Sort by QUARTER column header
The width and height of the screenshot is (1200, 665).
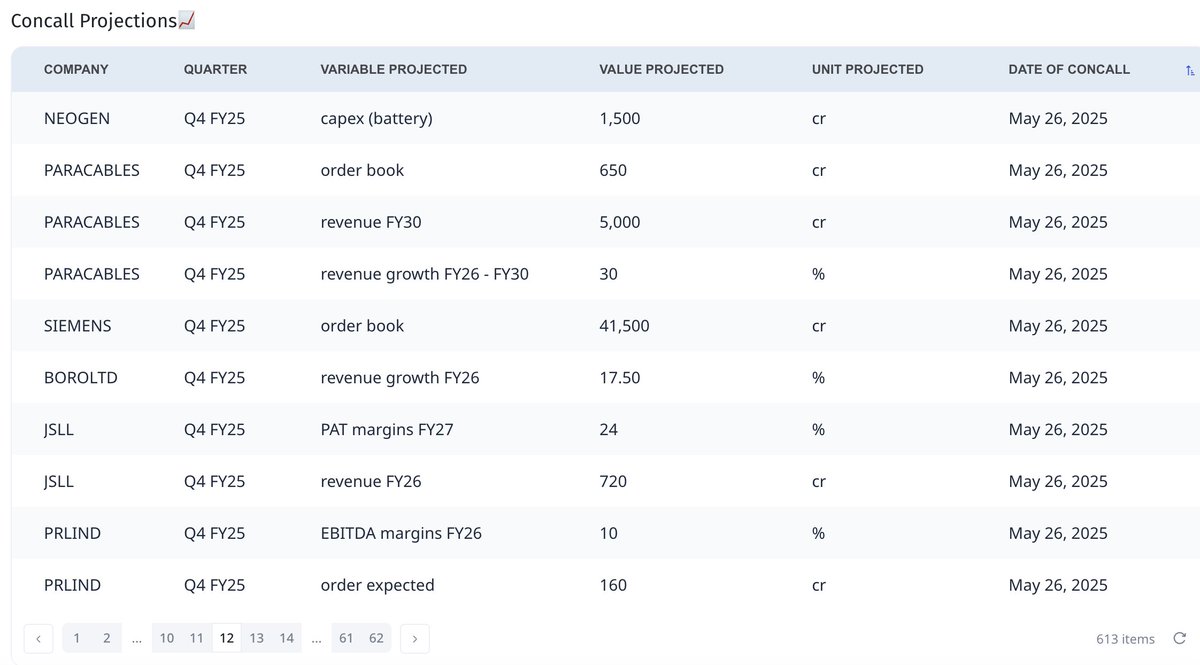pos(215,70)
